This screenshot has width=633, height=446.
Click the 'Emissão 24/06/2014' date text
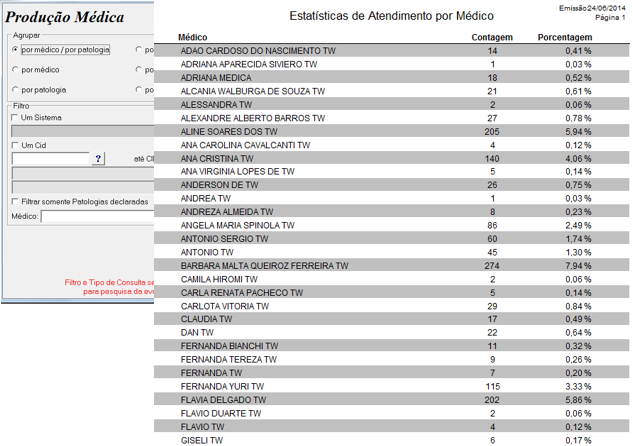click(592, 8)
